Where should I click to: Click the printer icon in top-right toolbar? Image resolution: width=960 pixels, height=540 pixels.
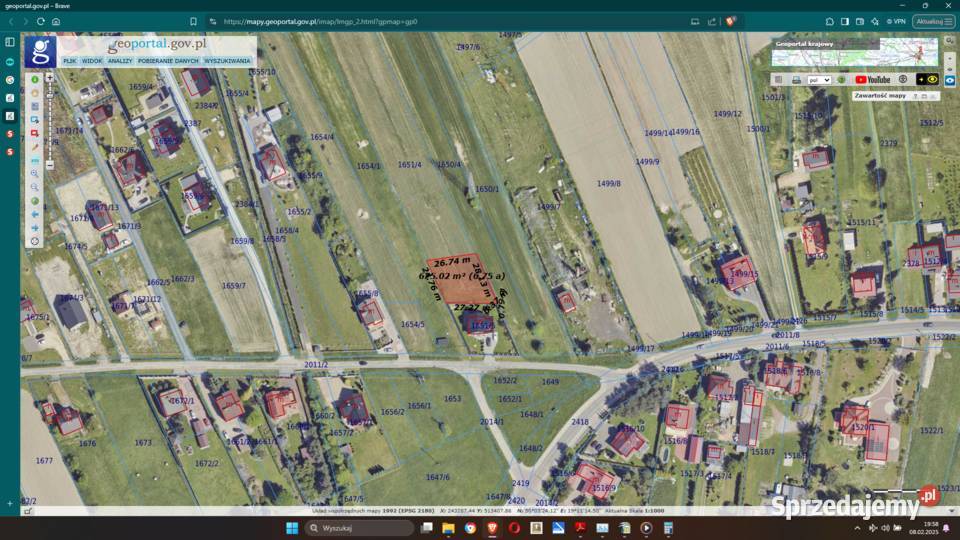tap(796, 80)
